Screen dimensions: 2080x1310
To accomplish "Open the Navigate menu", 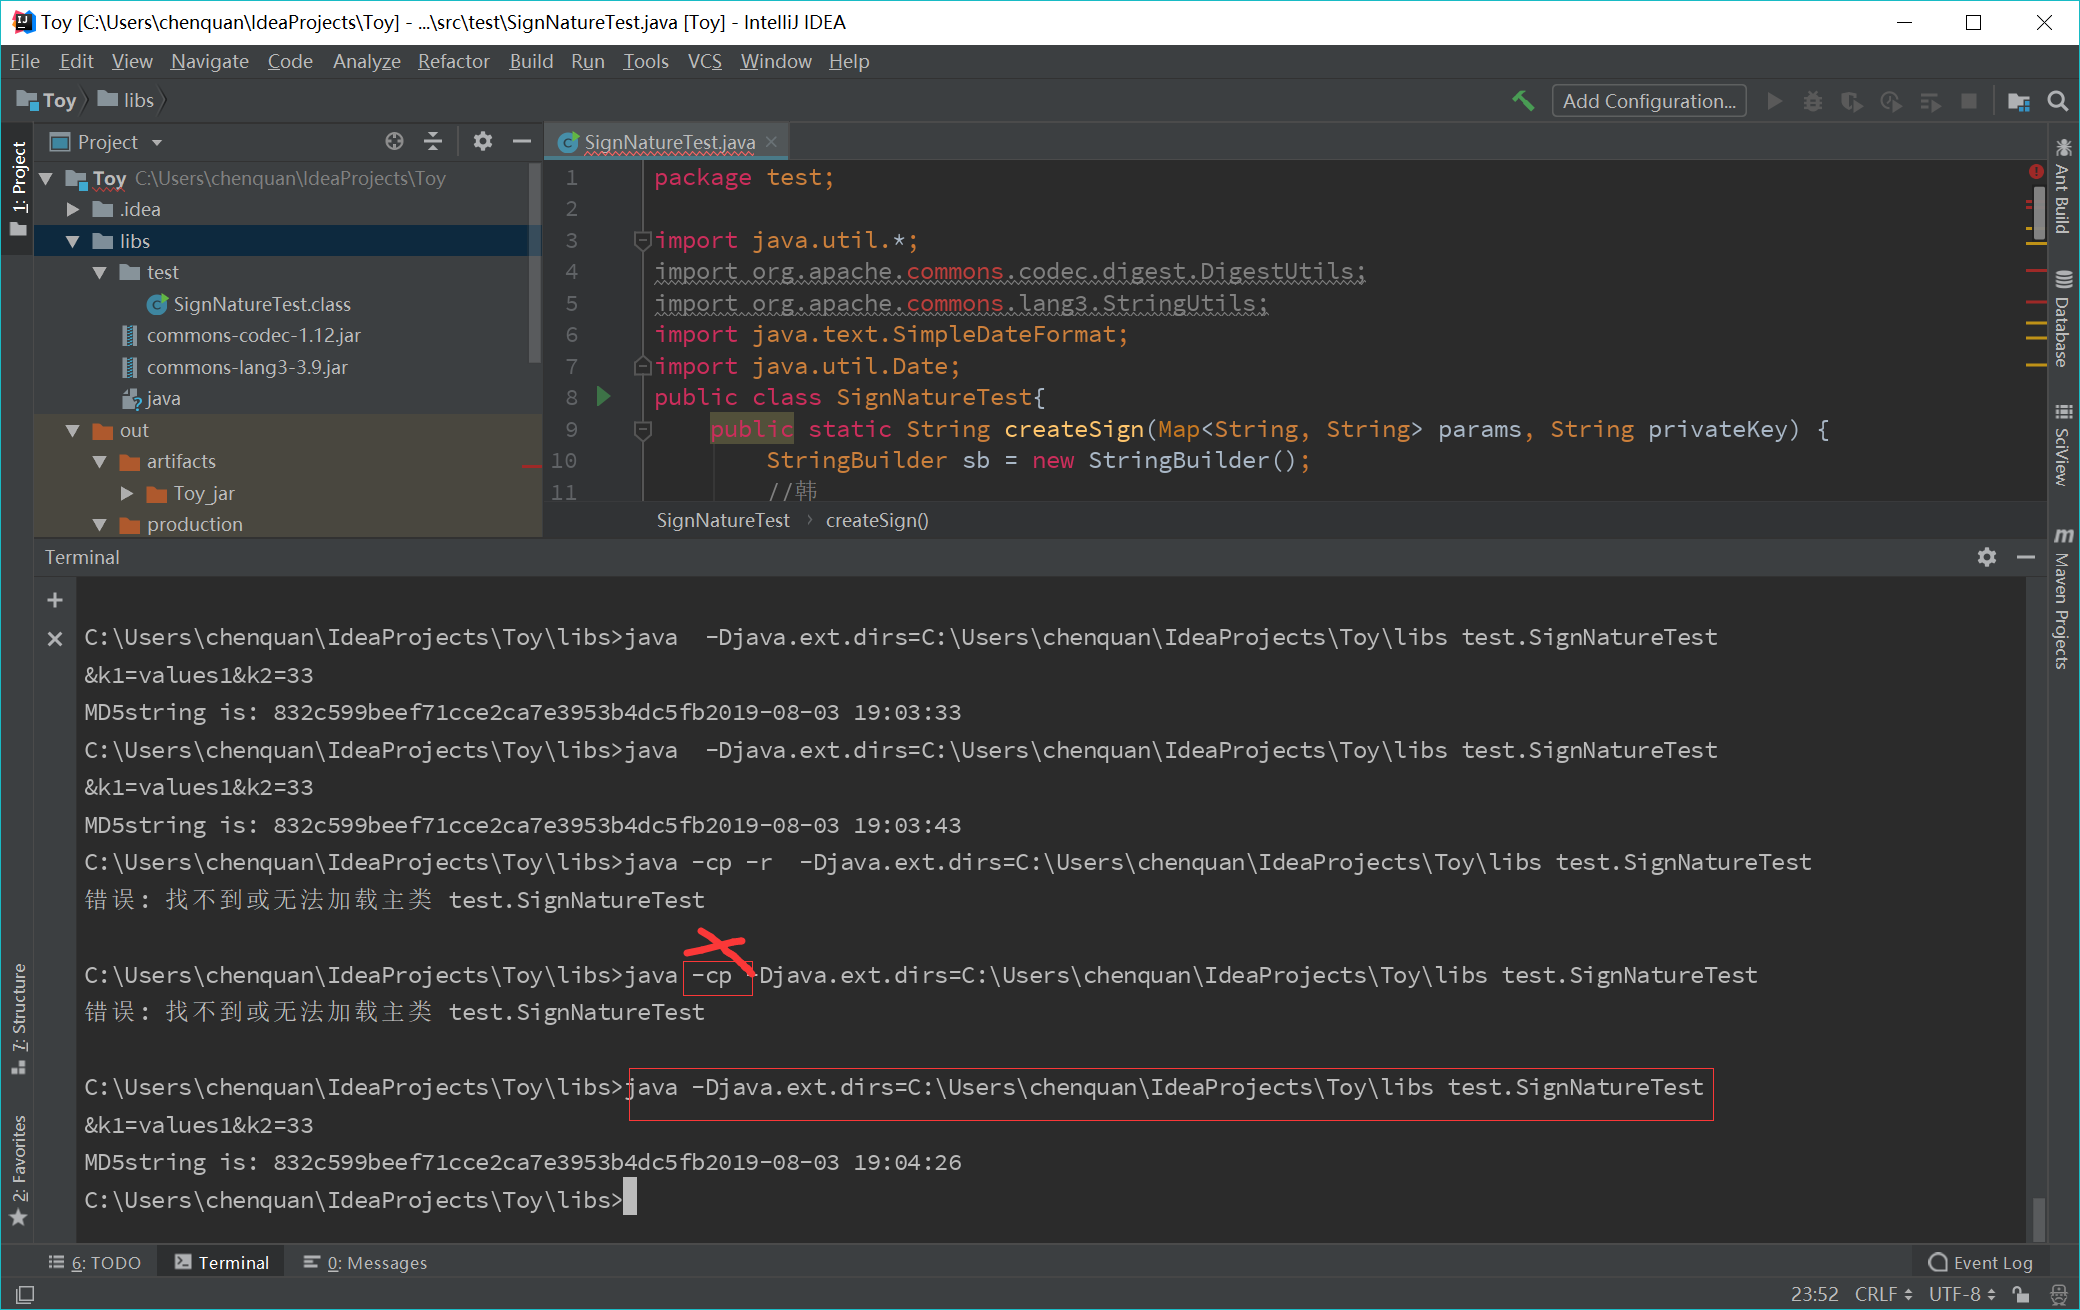I will pos(210,61).
